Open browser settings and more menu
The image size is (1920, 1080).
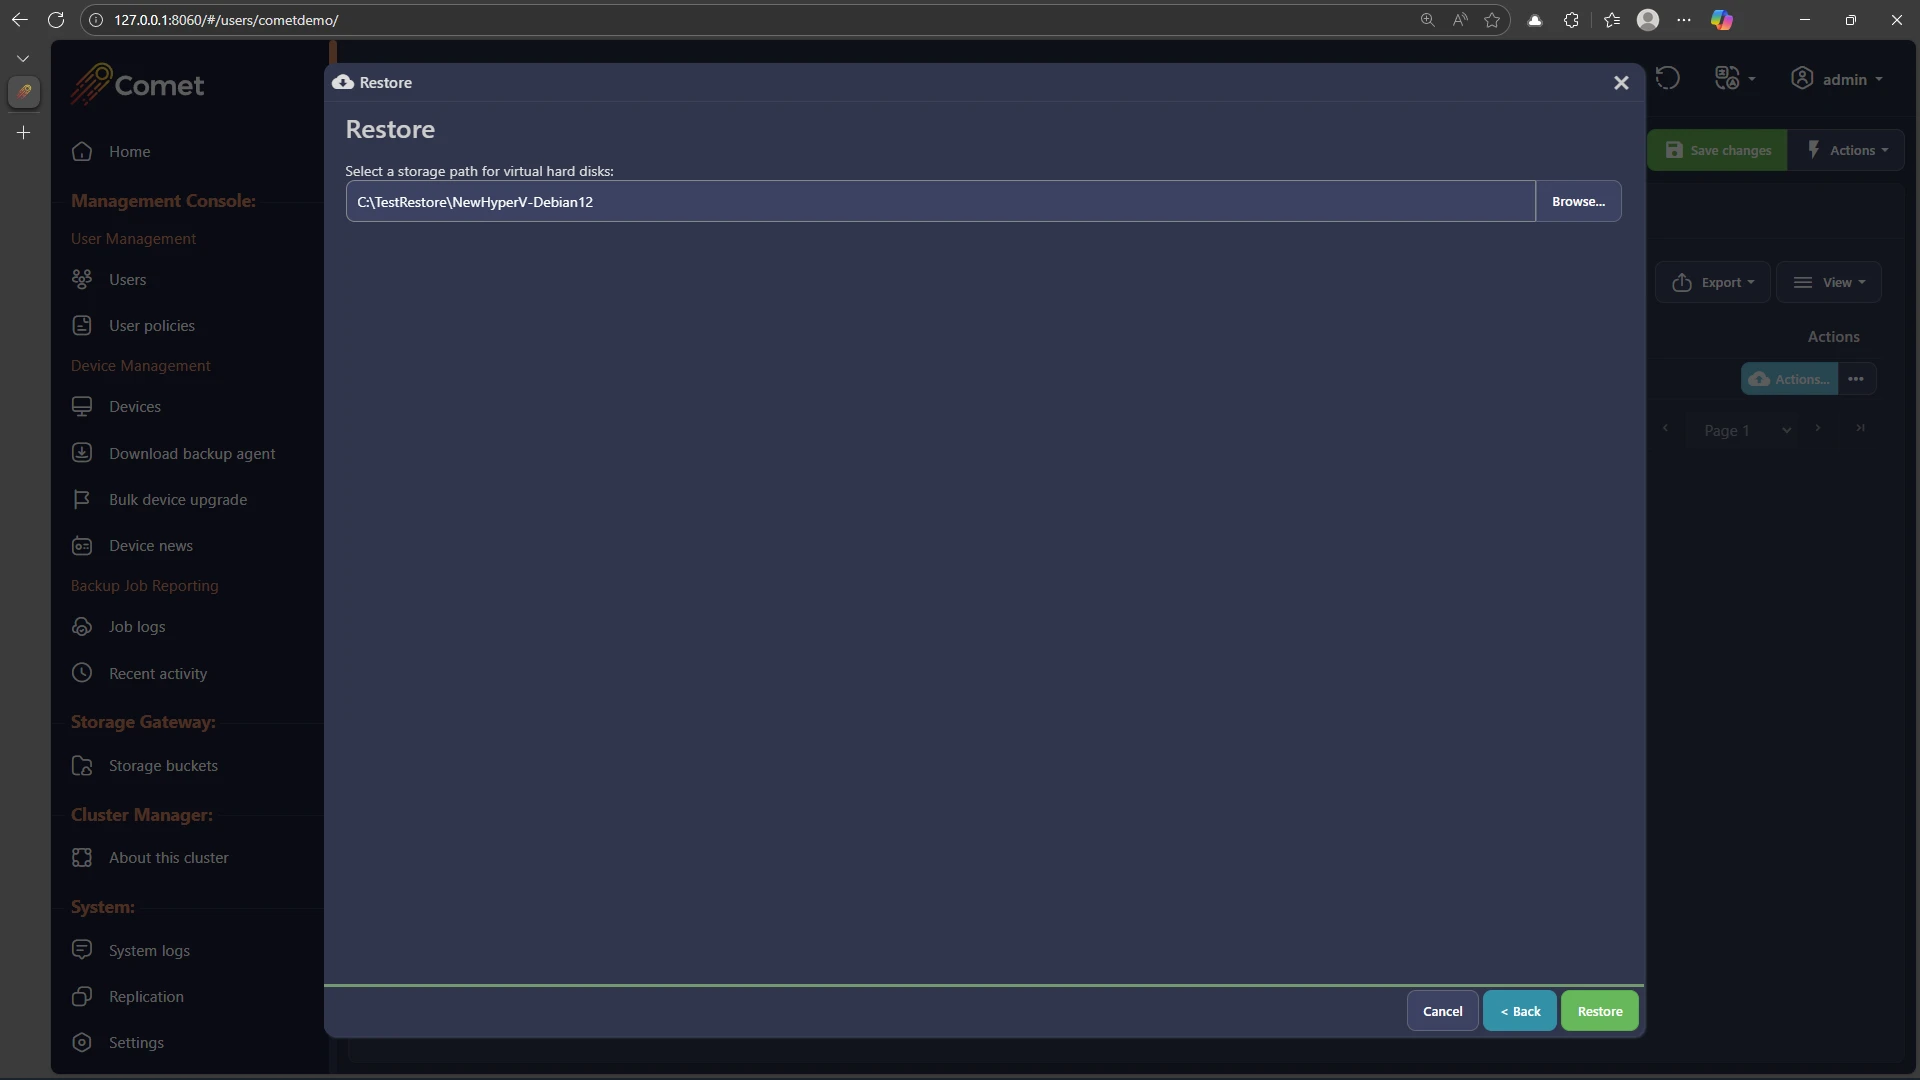pyautogui.click(x=1684, y=20)
